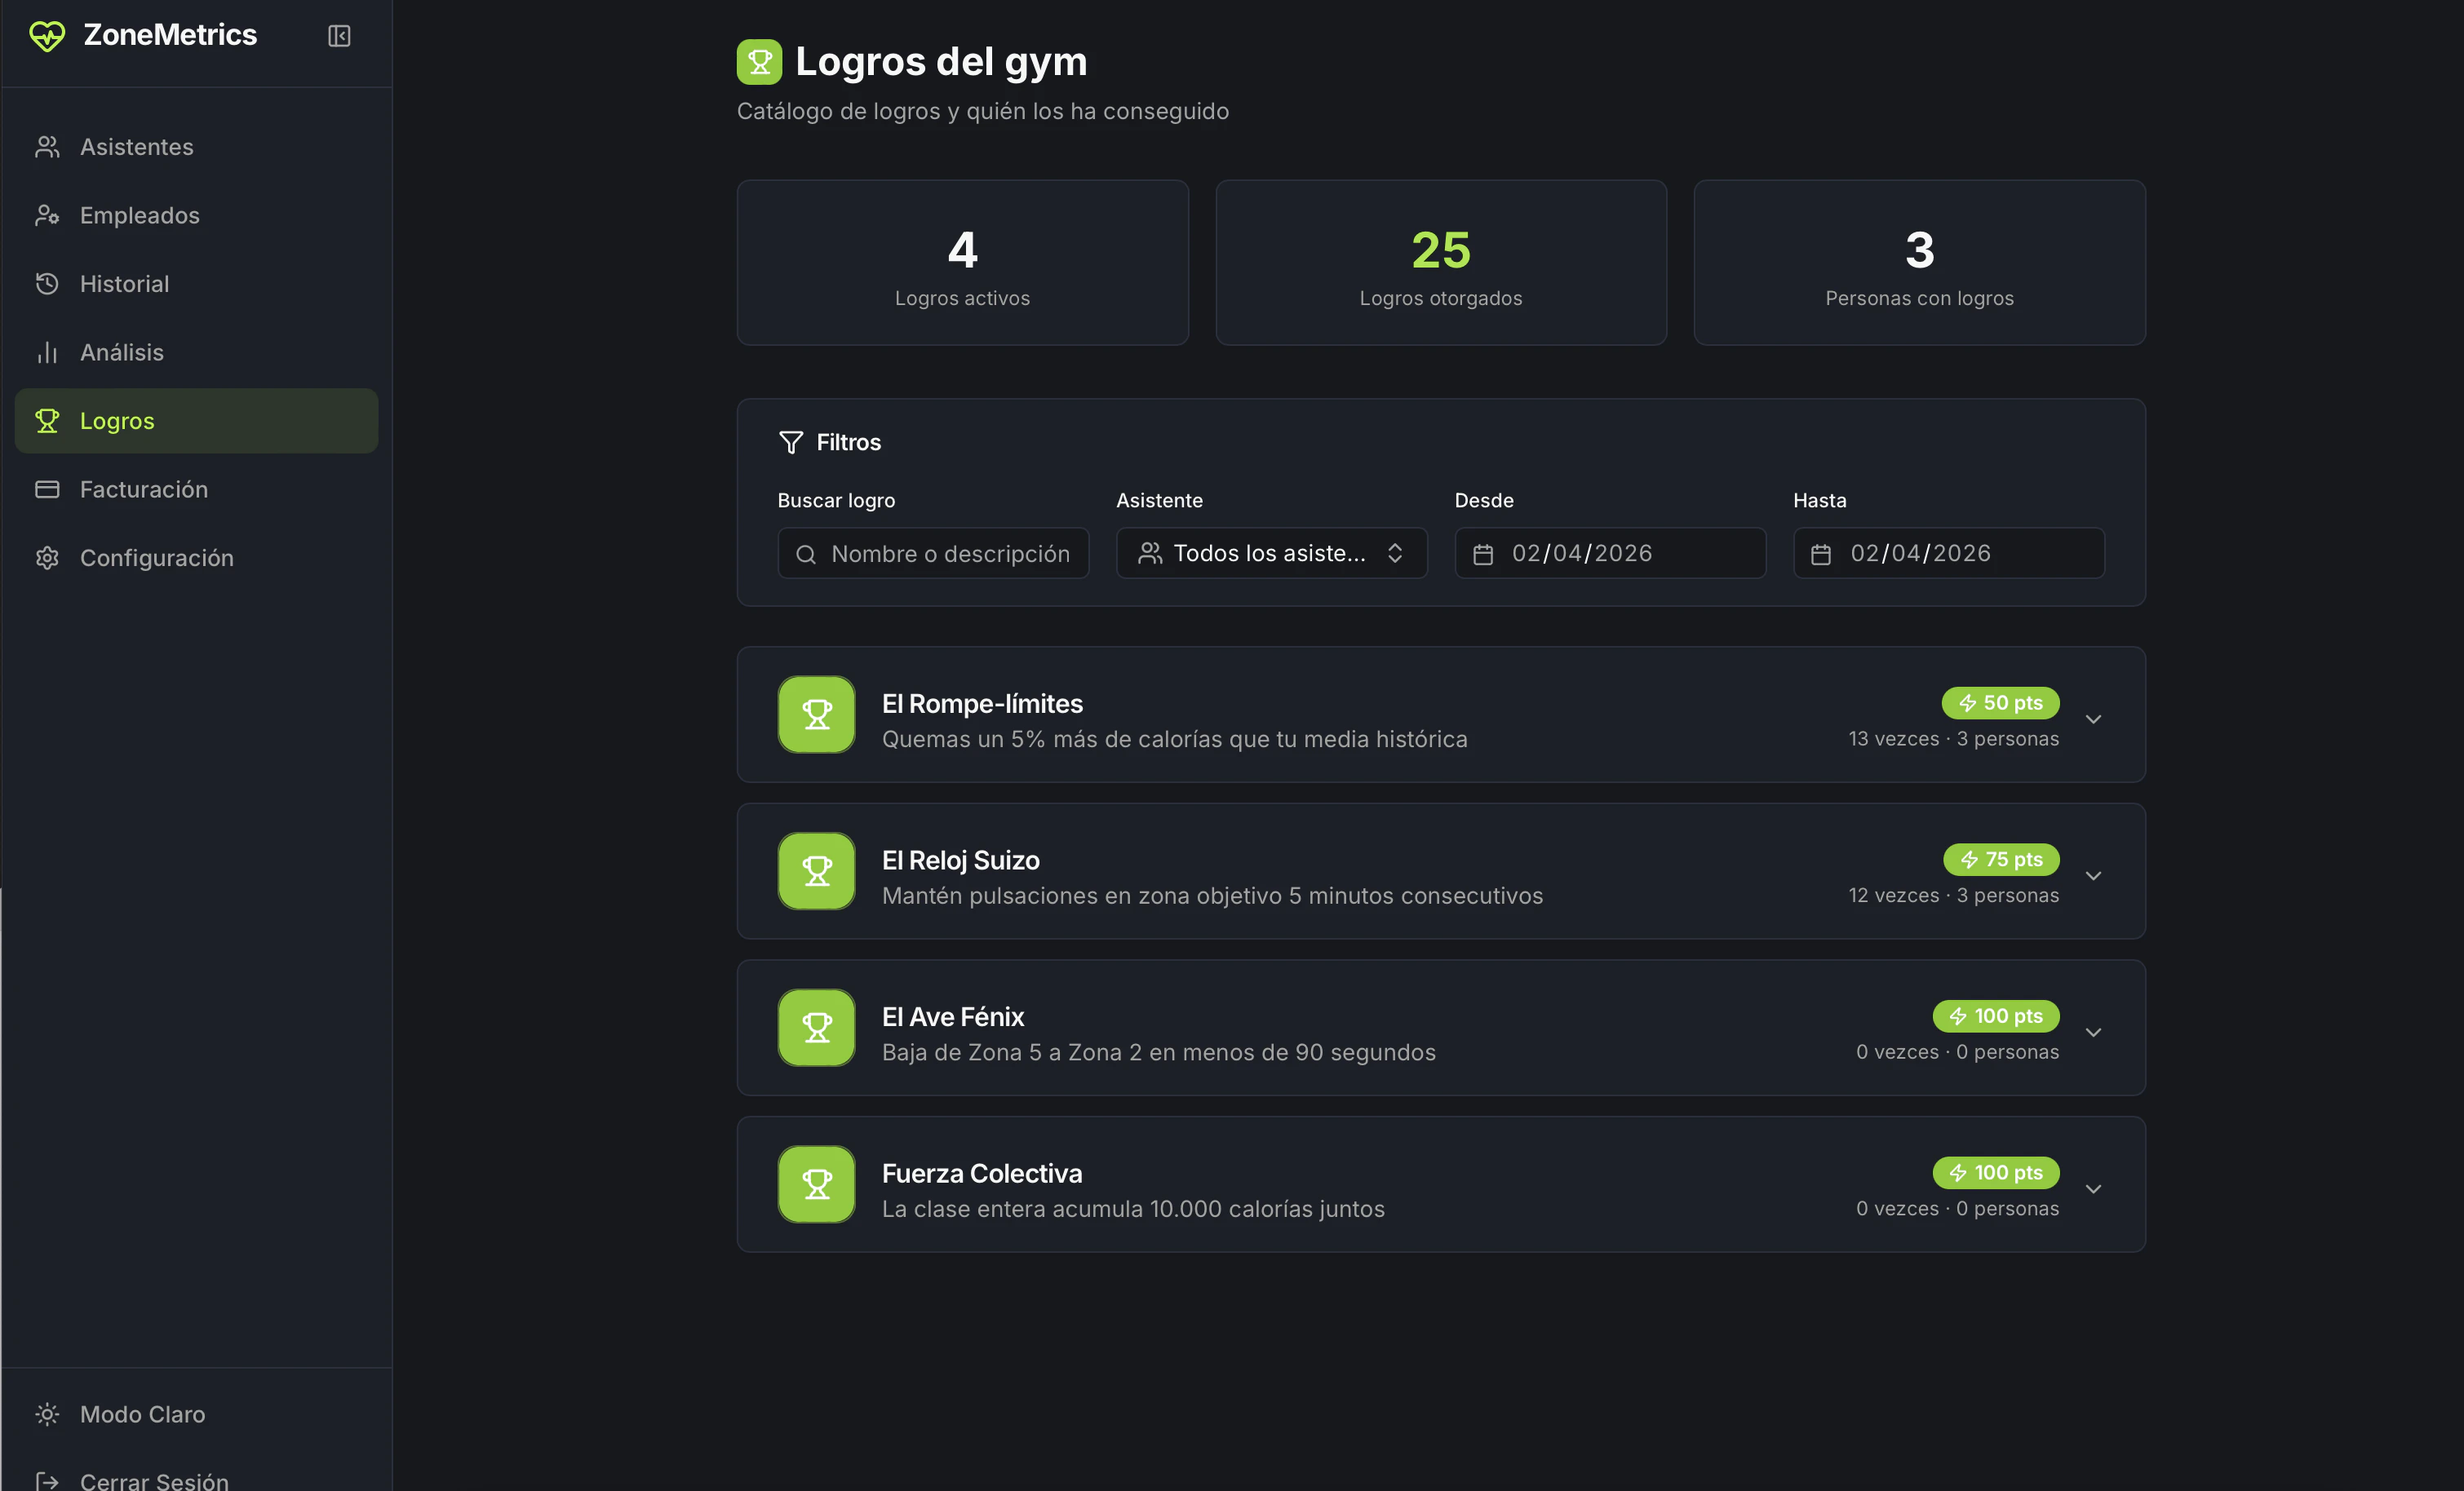Expand the Fuerza Colectiva achievement row
The height and width of the screenshot is (1491, 2464).
click(2093, 1189)
